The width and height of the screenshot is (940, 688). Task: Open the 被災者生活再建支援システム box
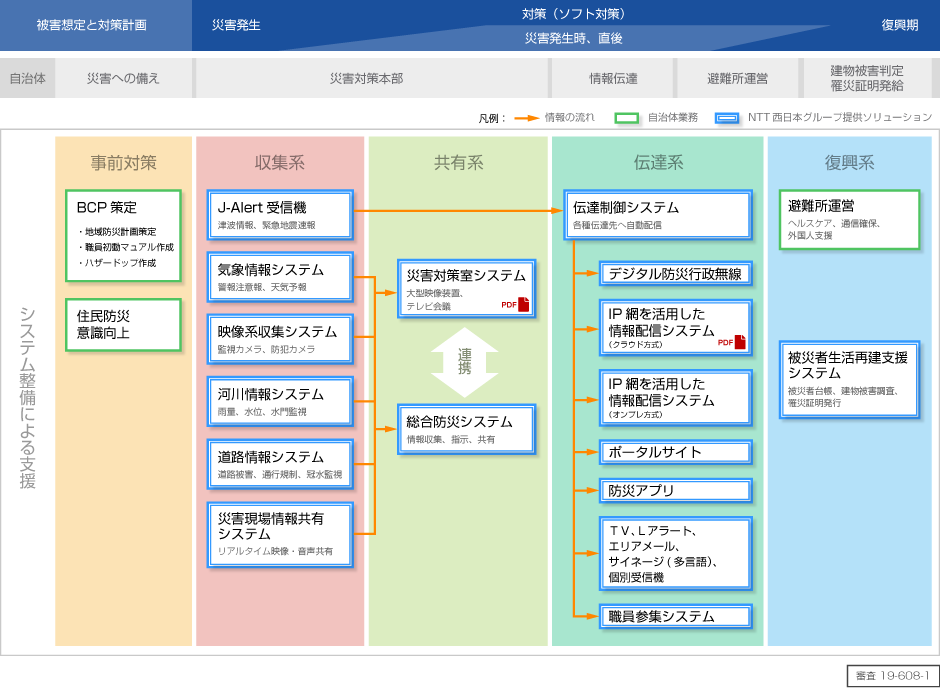pos(849,377)
